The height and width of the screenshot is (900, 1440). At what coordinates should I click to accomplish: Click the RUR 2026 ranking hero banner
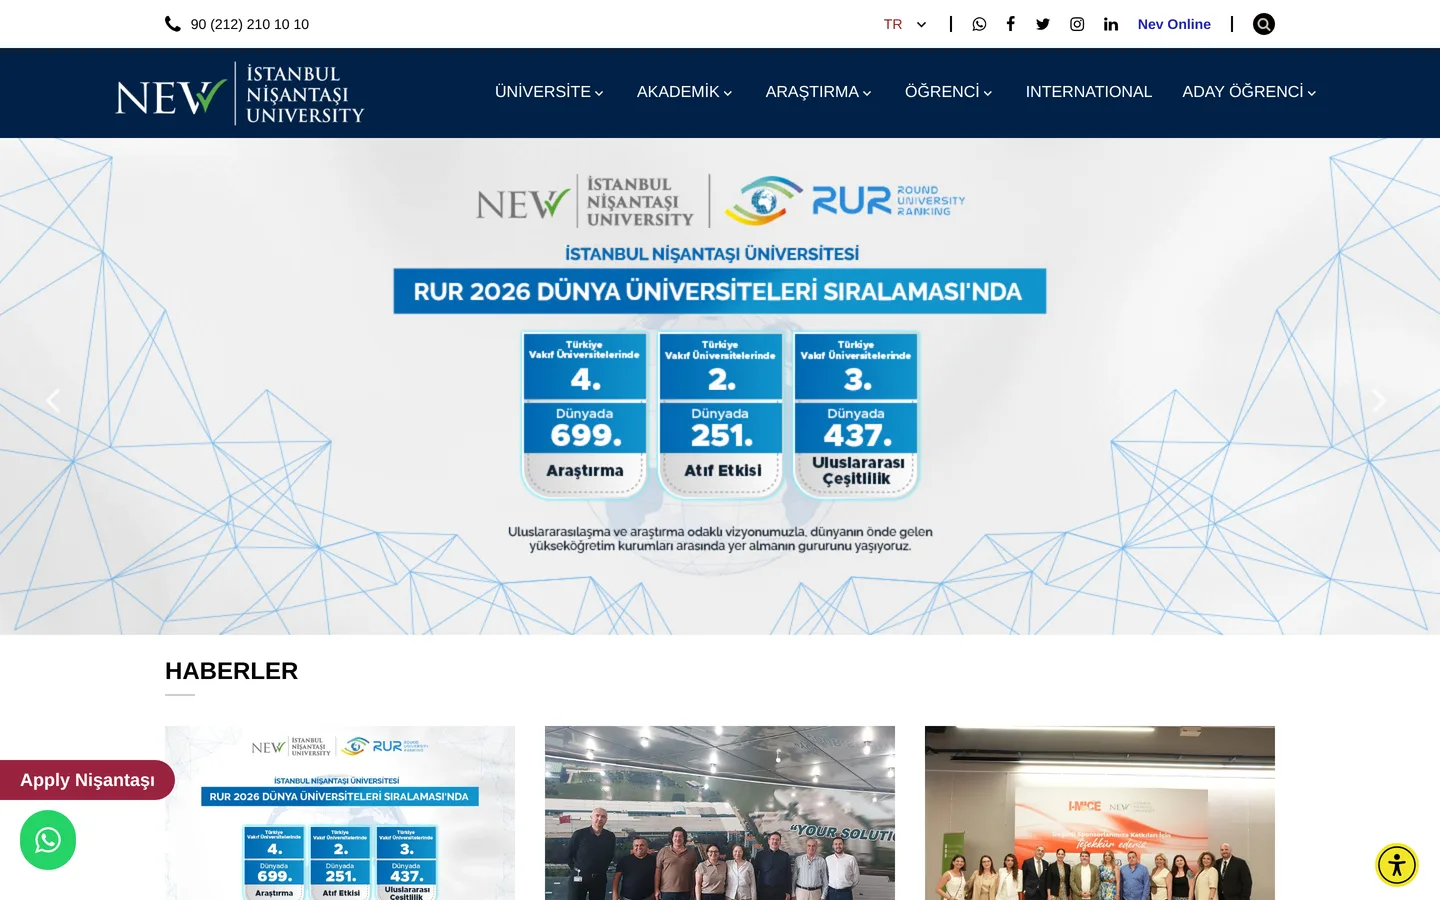720,386
